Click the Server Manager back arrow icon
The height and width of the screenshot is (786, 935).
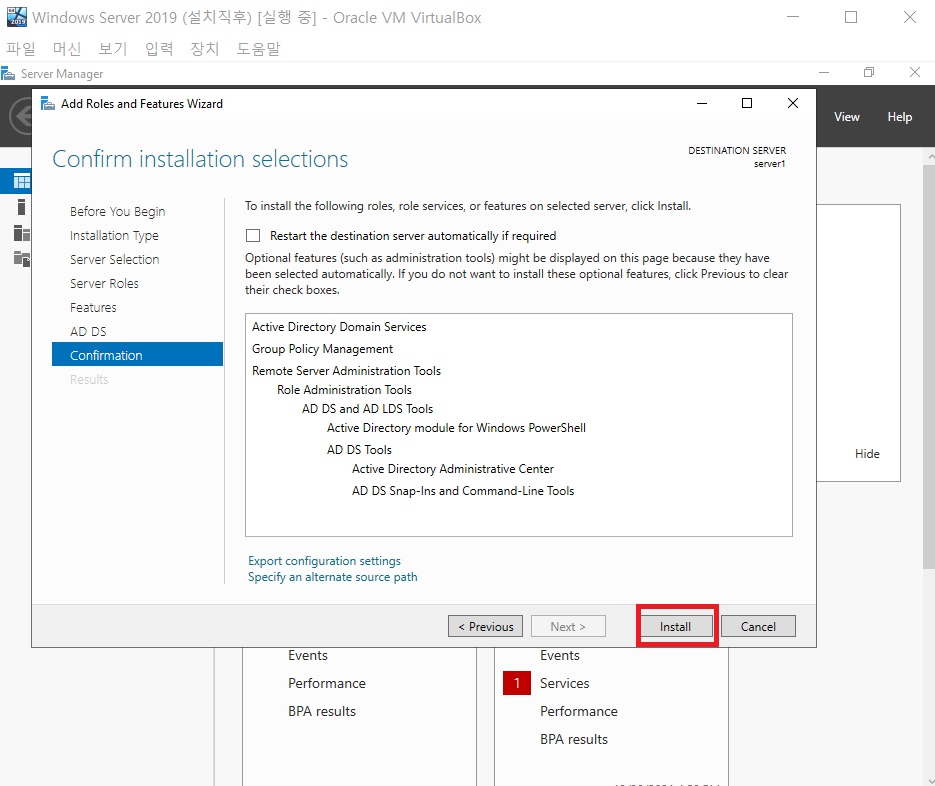[x=21, y=116]
